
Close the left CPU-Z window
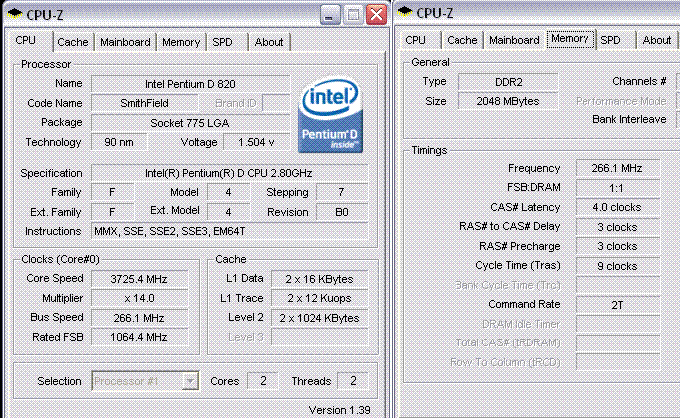point(376,15)
